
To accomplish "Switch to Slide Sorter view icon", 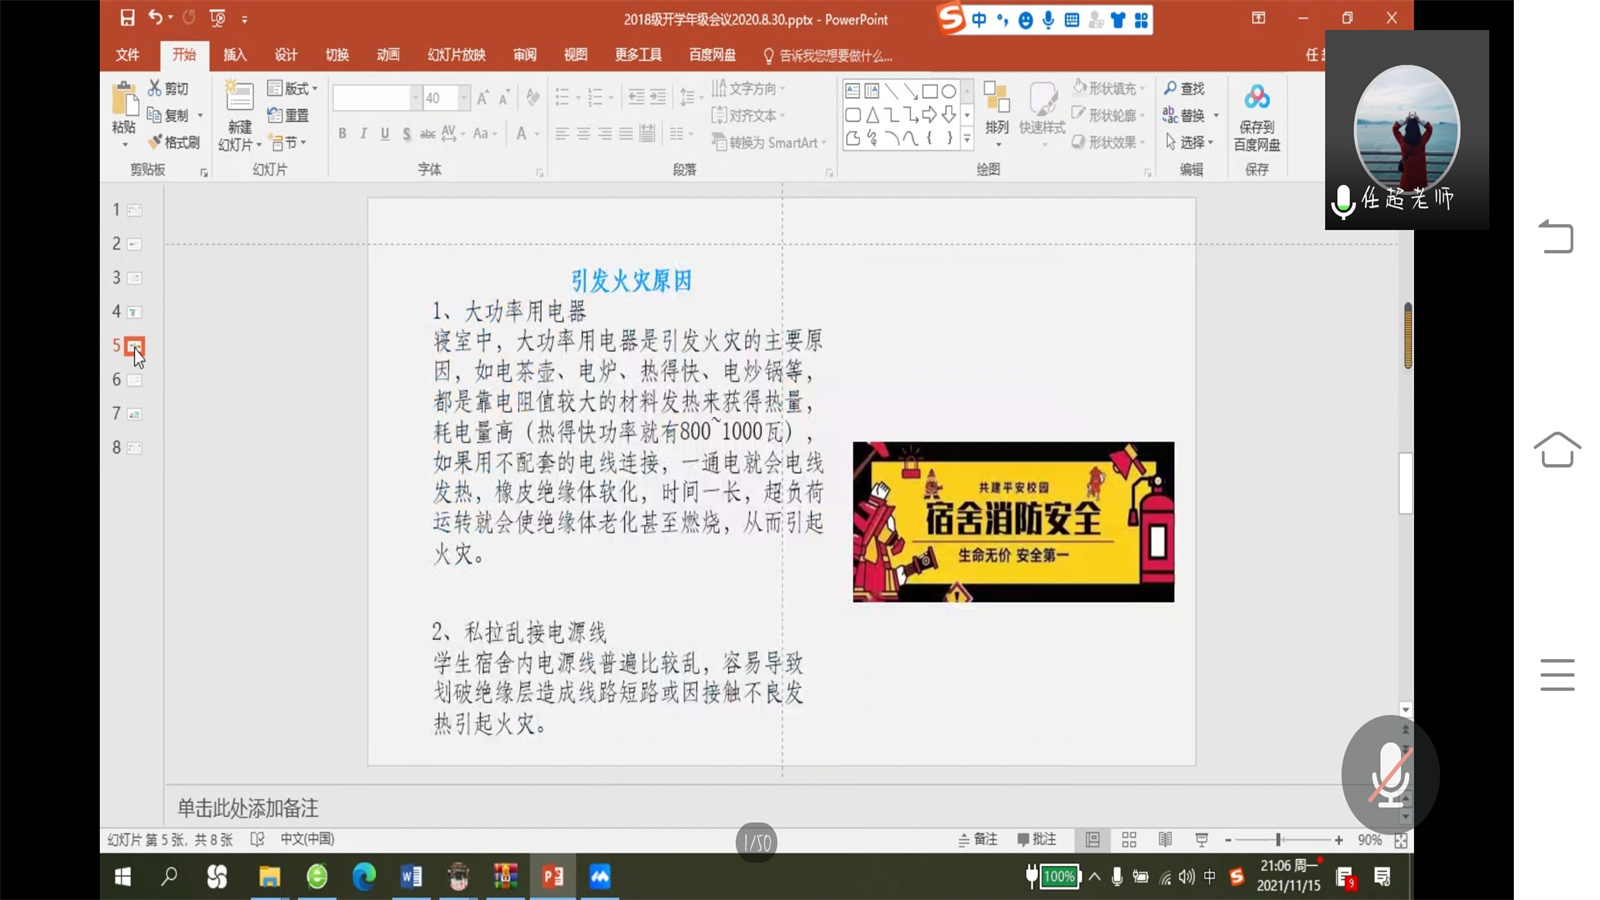I will click(x=1129, y=840).
